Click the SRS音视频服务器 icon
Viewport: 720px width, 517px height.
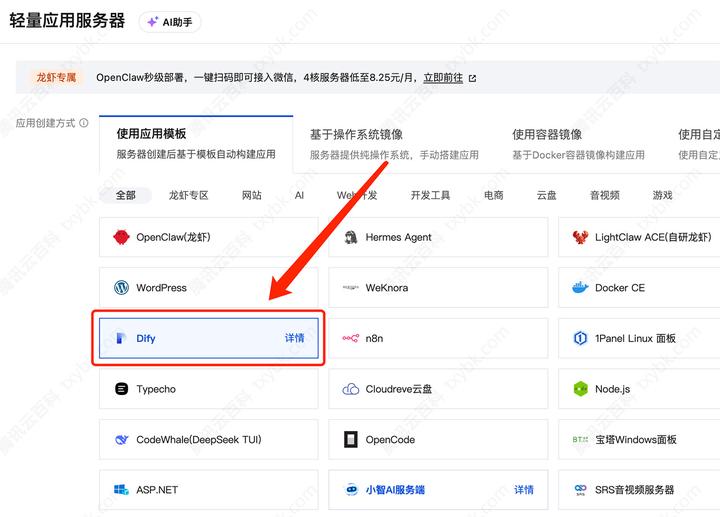click(580, 489)
